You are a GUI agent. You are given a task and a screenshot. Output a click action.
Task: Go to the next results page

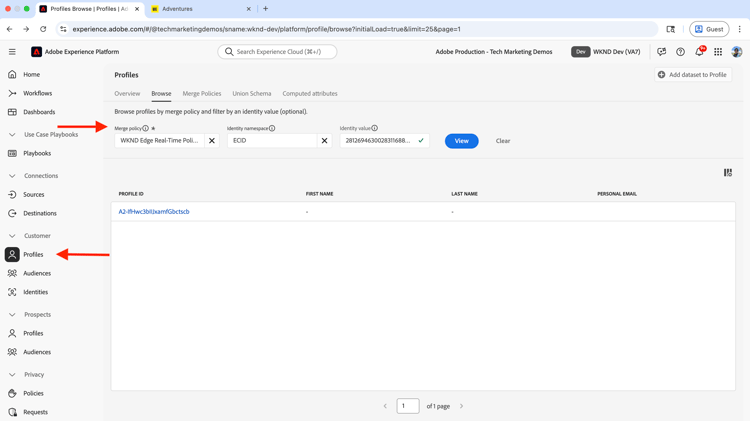462,406
